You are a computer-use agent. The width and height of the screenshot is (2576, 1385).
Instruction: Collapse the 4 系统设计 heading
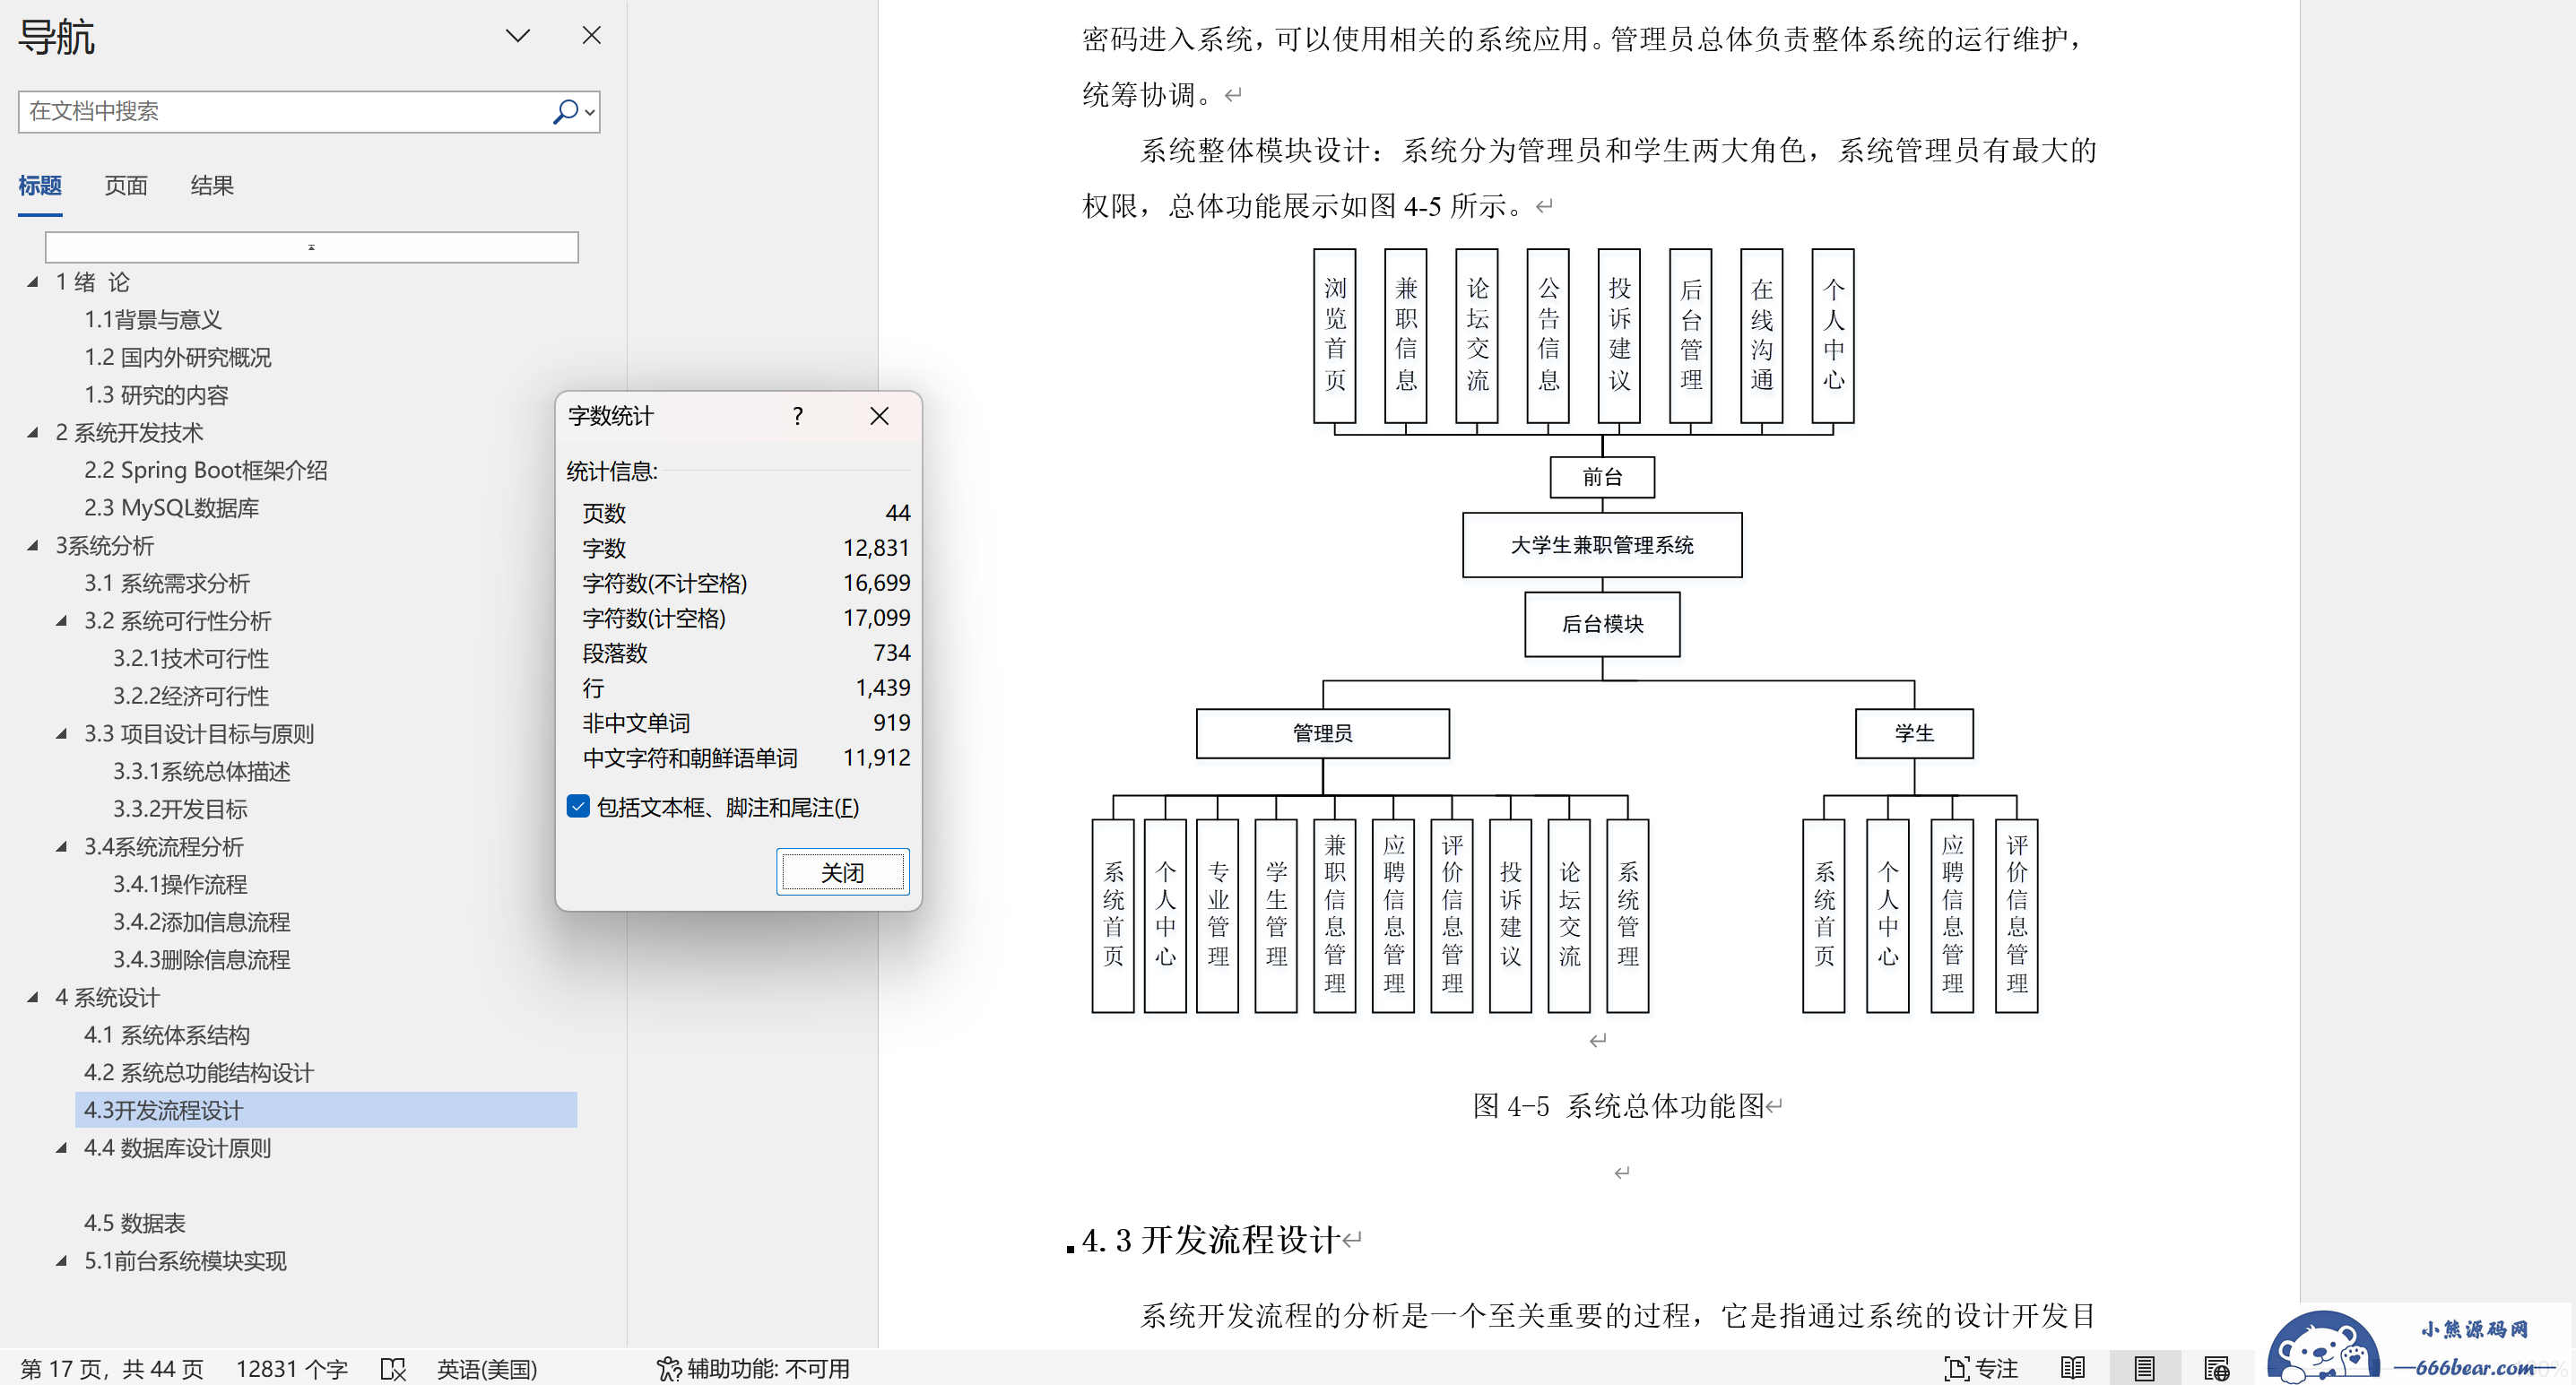pos(33,997)
